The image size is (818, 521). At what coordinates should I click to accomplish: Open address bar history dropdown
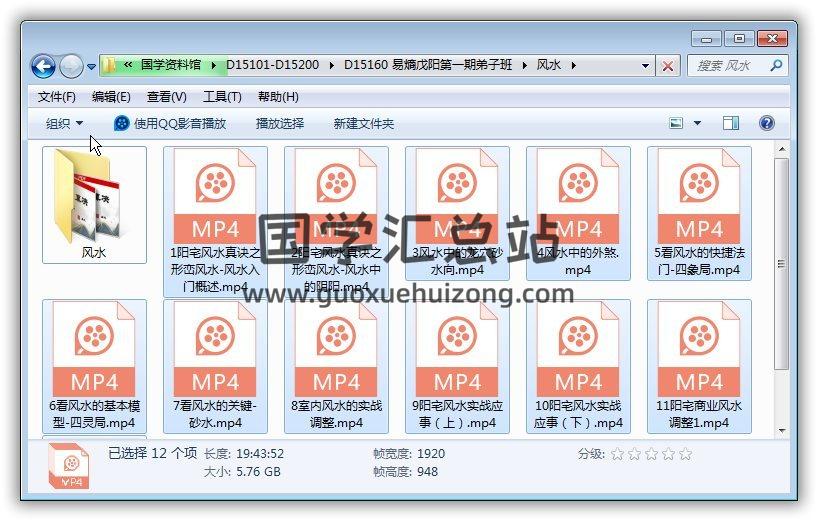click(645, 66)
